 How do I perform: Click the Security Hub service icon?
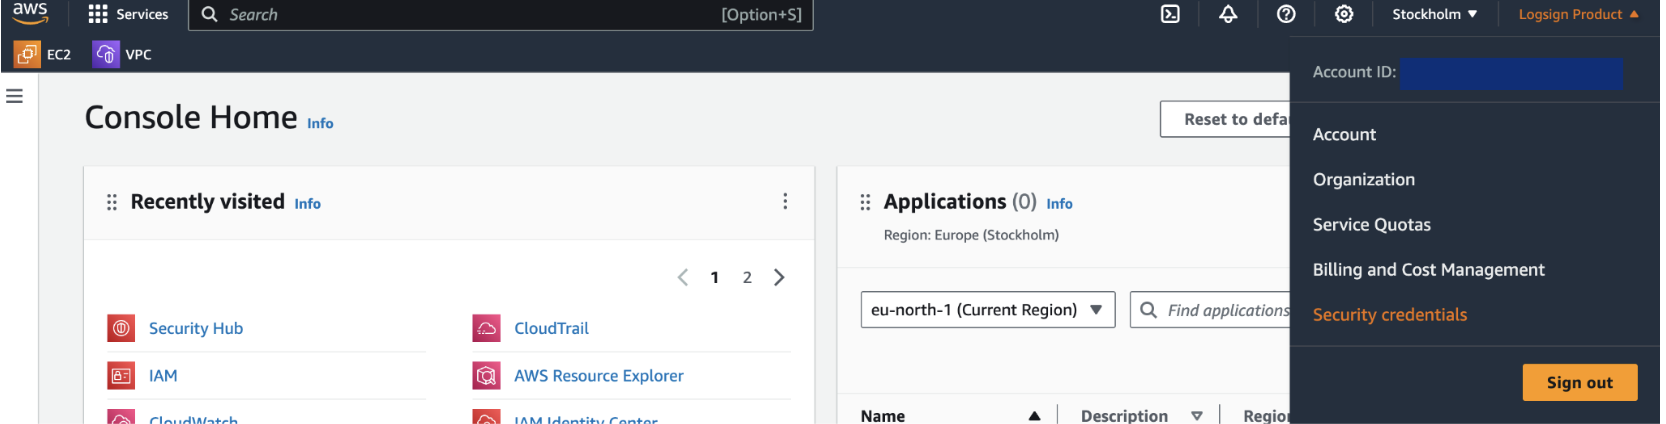pyautogui.click(x=121, y=328)
